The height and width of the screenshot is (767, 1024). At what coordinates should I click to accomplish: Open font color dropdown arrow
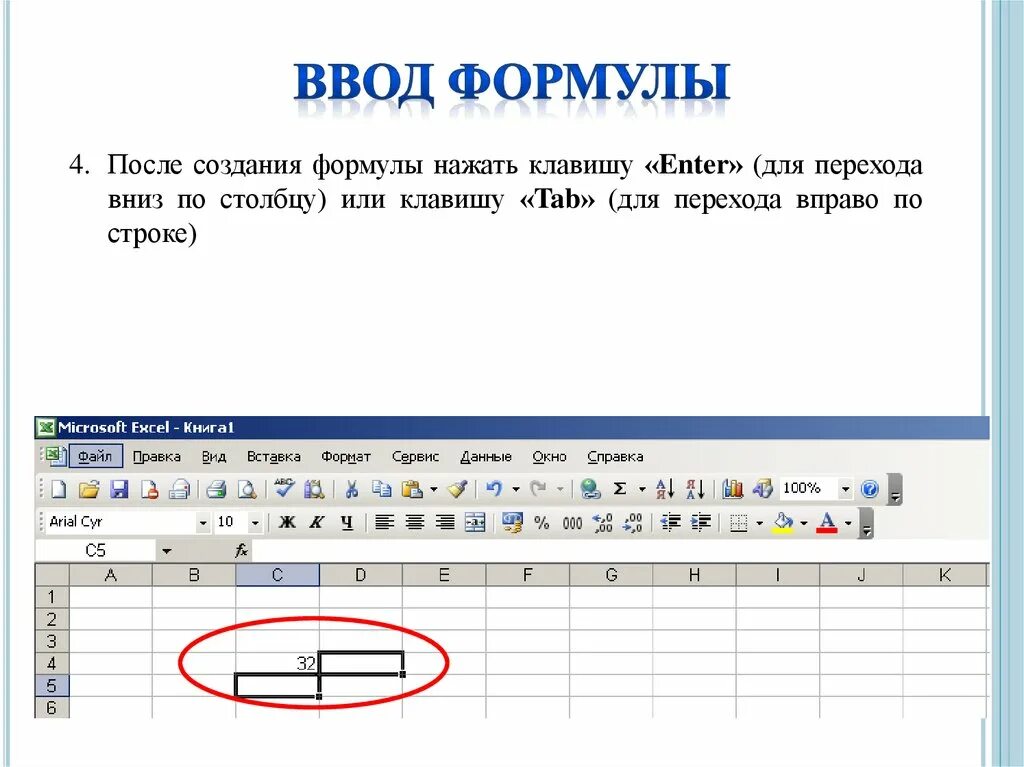848,523
